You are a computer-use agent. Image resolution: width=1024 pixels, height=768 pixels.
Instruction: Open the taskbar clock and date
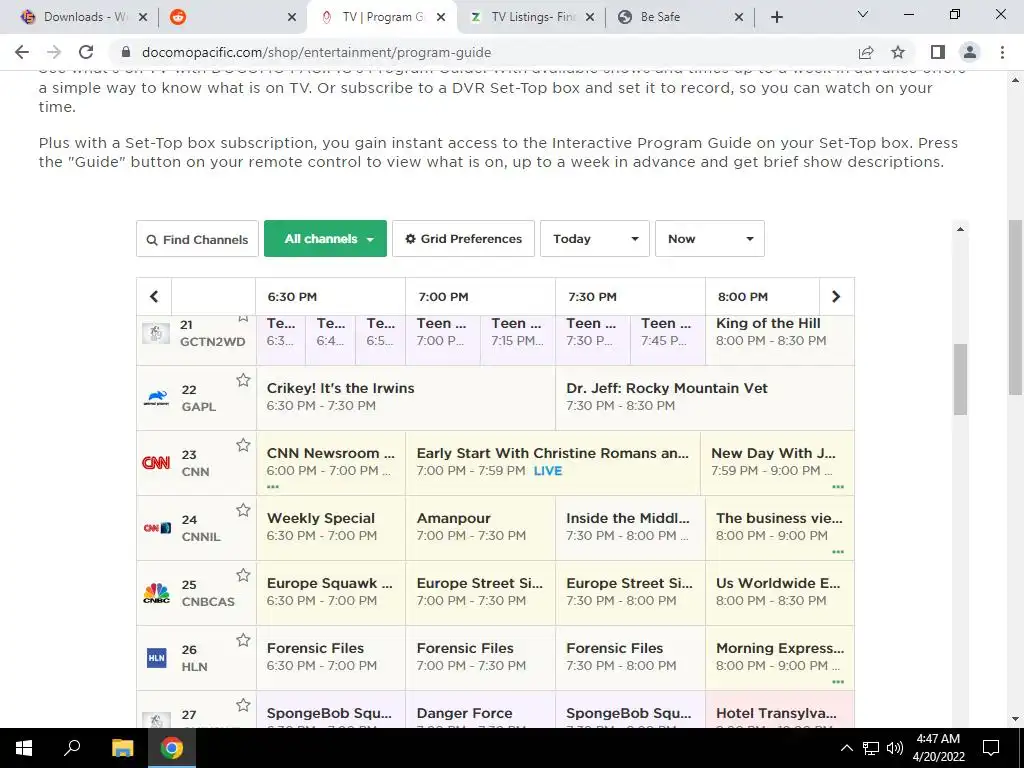[x=938, y=748]
